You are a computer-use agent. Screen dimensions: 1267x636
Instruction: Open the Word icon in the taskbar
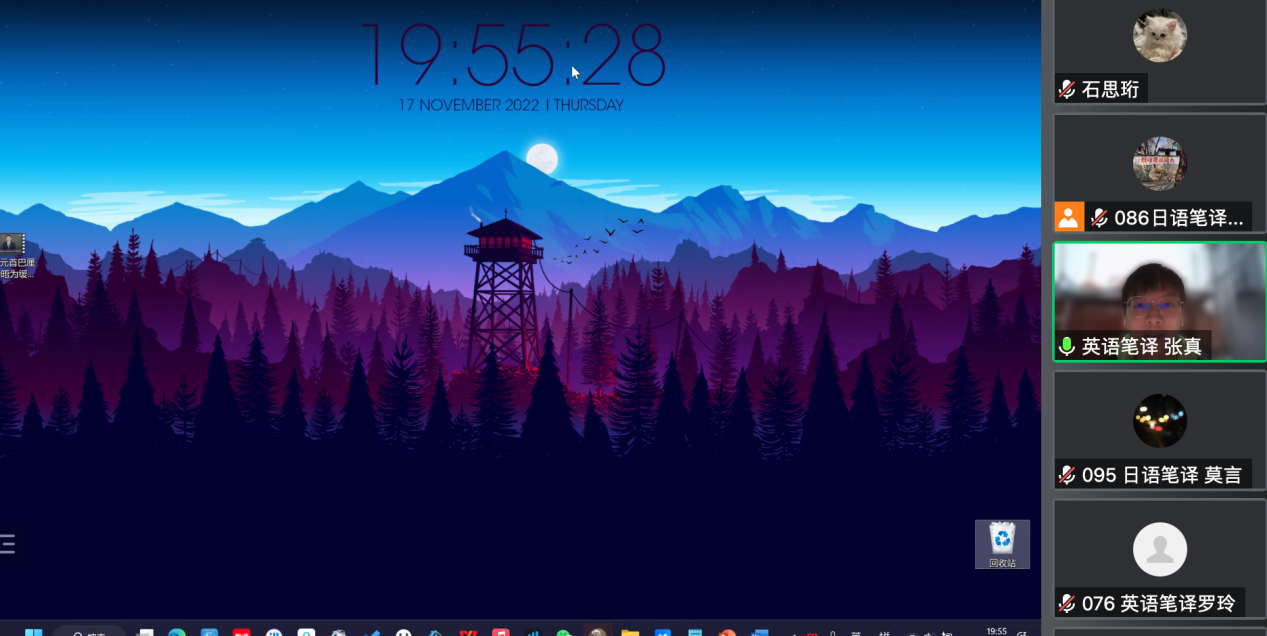pos(759,632)
